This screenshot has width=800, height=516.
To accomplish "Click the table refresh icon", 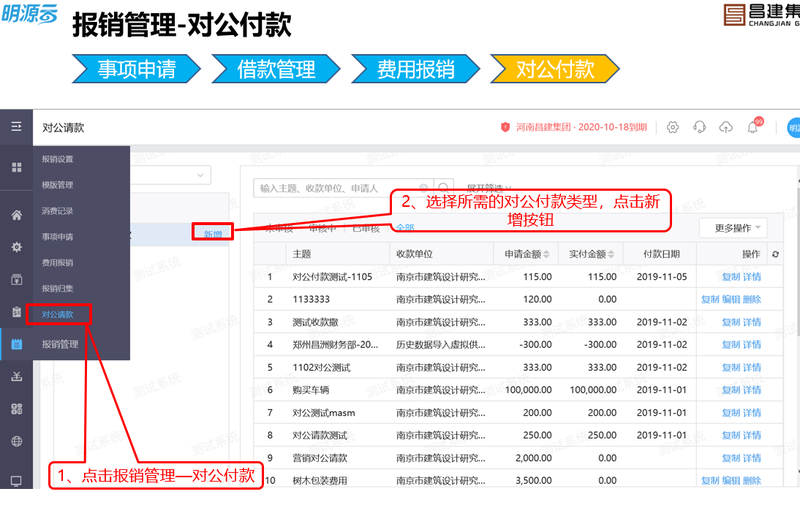I will coord(775,254).
